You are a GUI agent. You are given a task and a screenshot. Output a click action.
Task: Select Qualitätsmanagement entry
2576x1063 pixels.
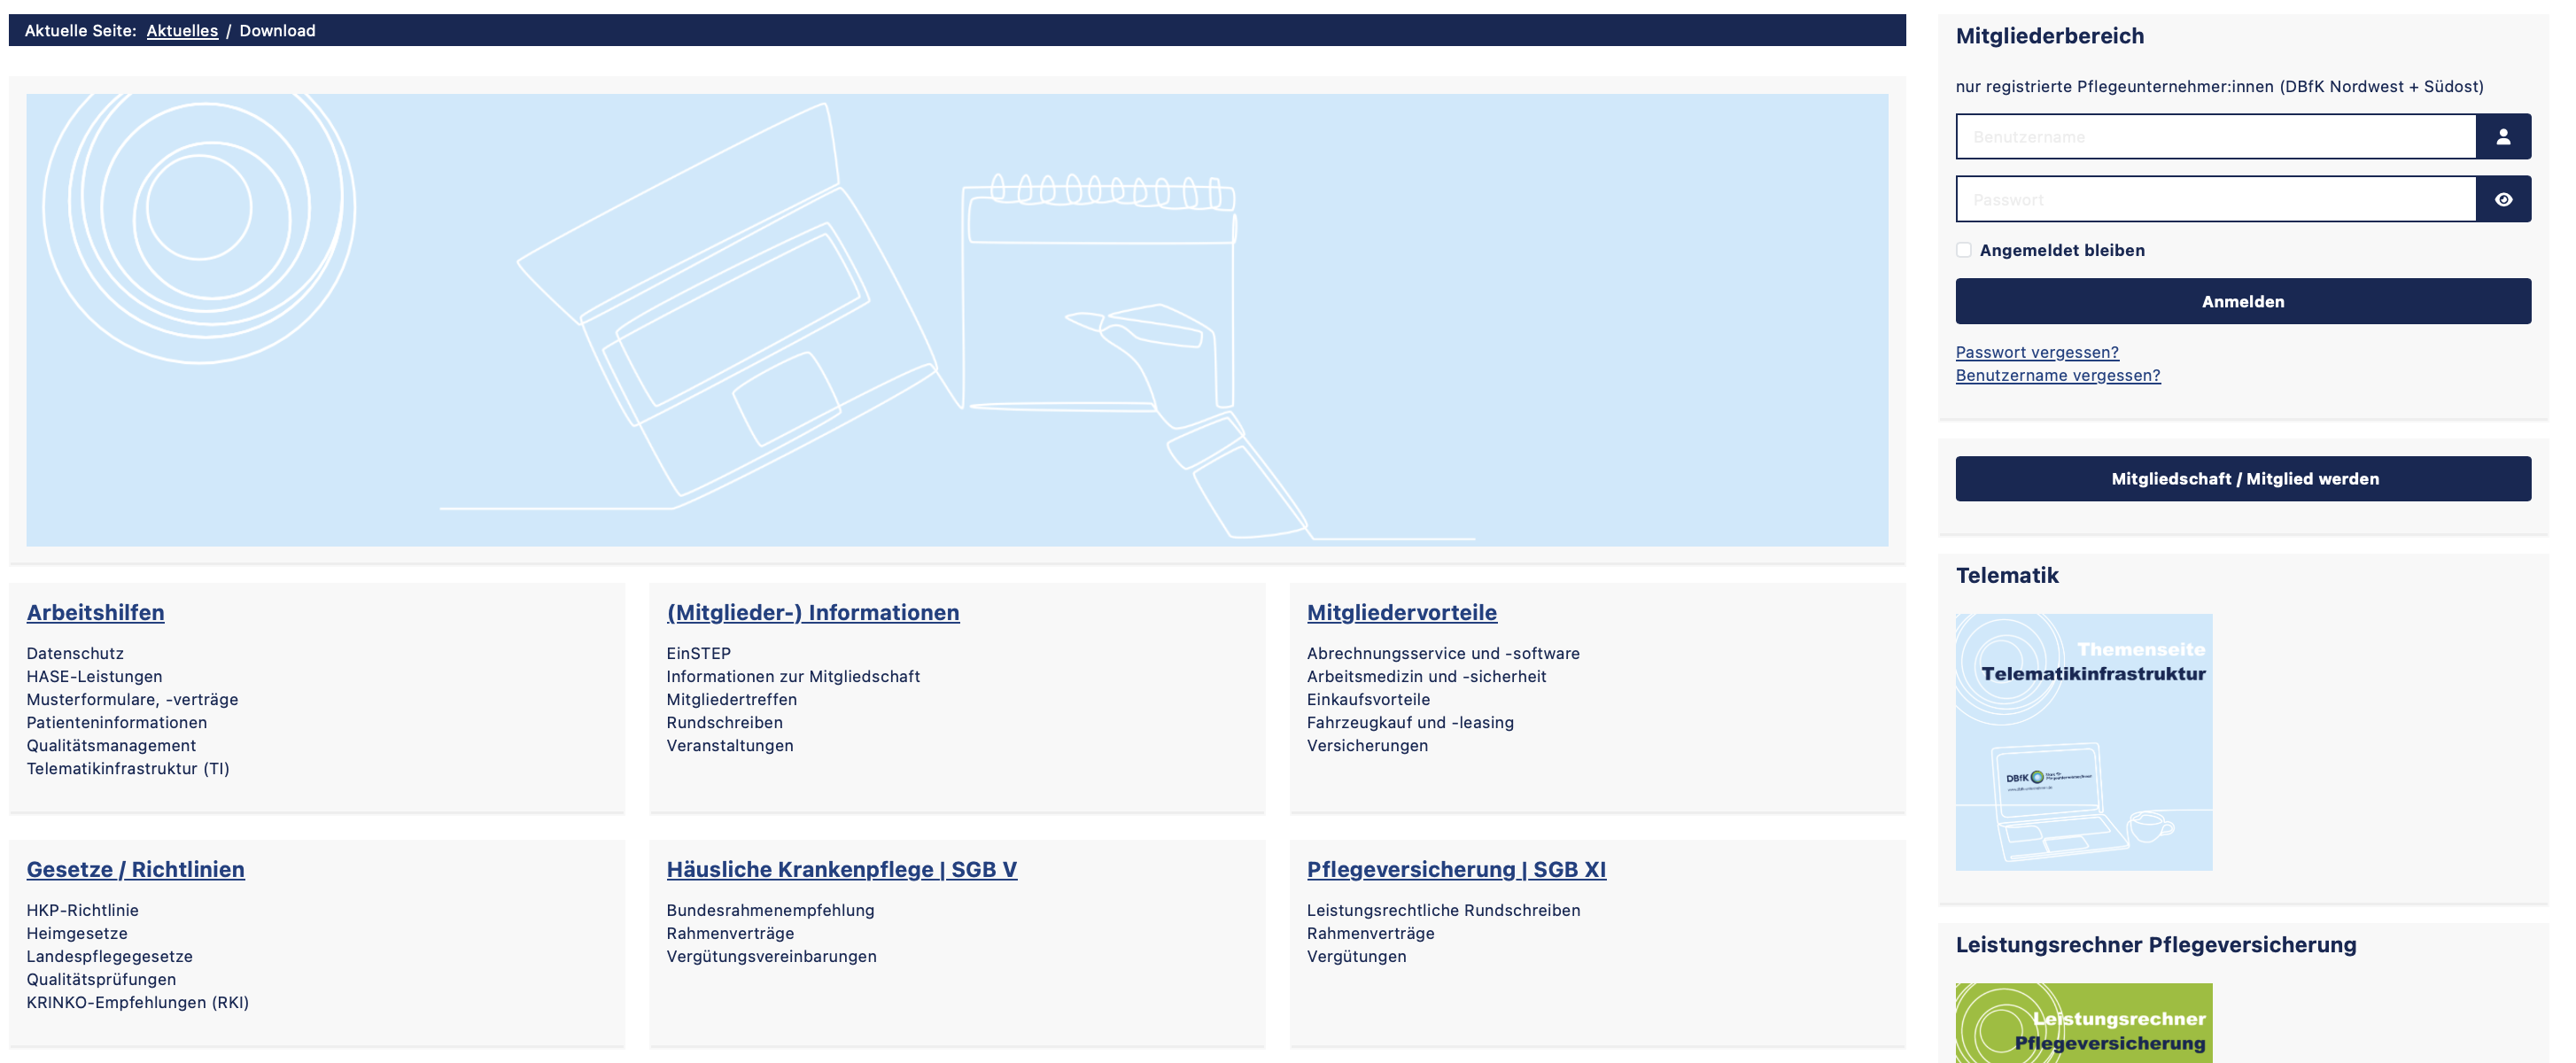(x=111, y=745)
